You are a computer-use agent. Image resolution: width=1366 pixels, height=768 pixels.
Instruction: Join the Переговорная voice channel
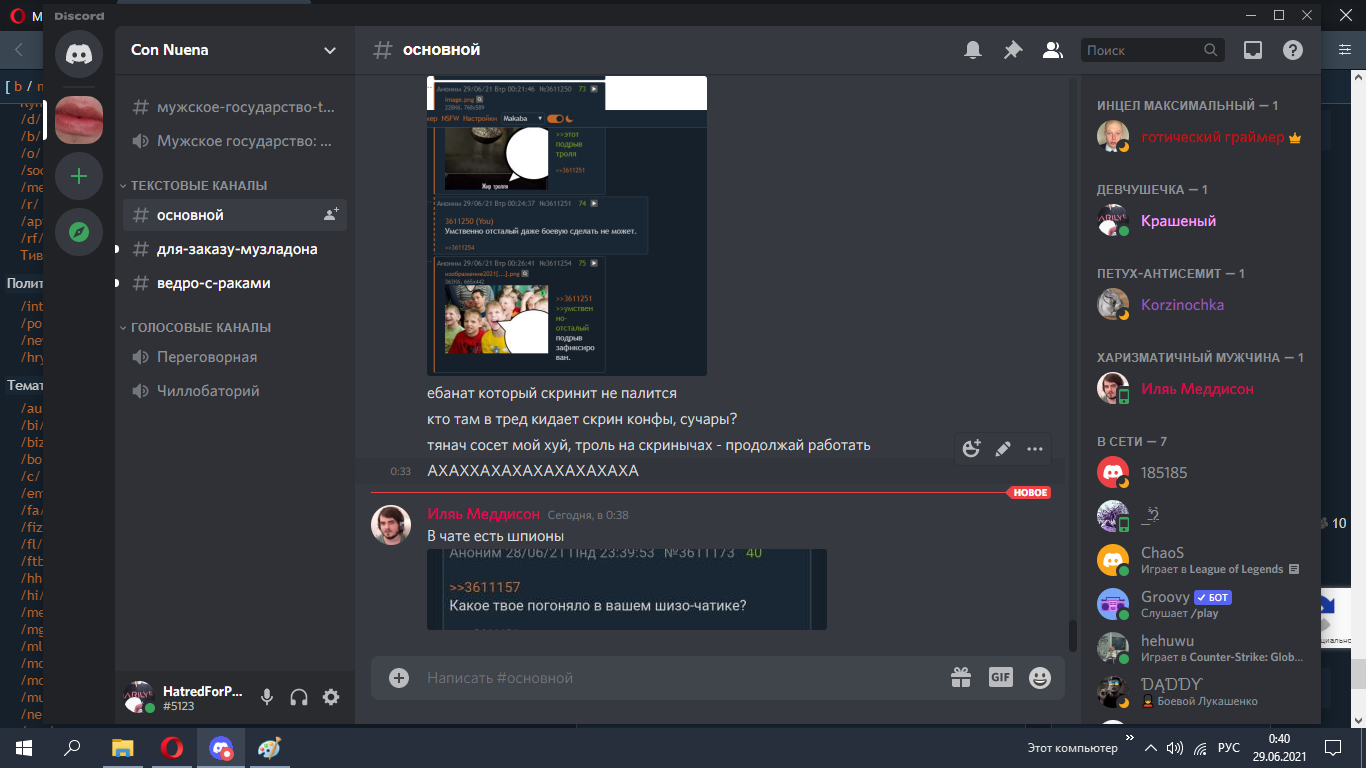[x=235, y=357]
